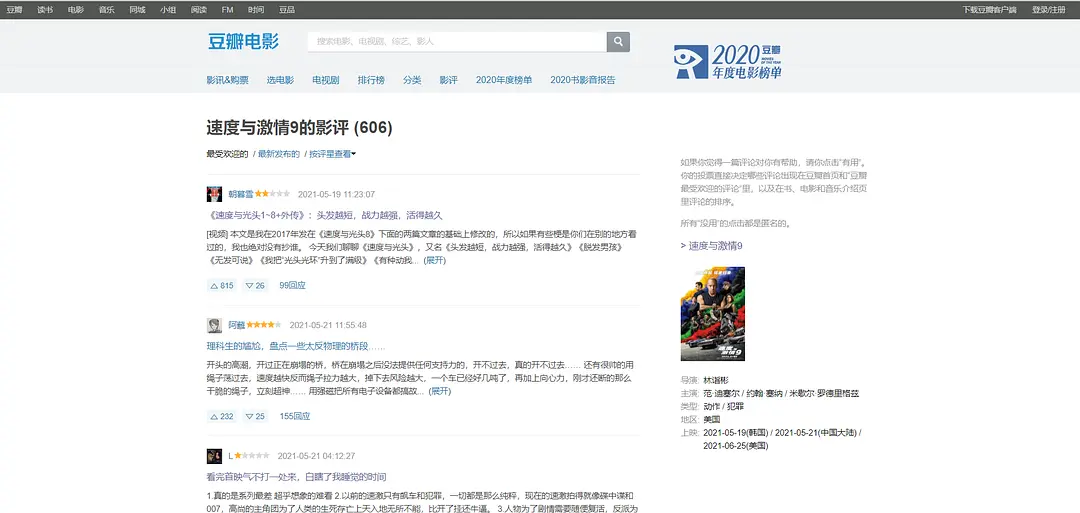
Task: Go to 分类 tab
Action: point(413,80)
